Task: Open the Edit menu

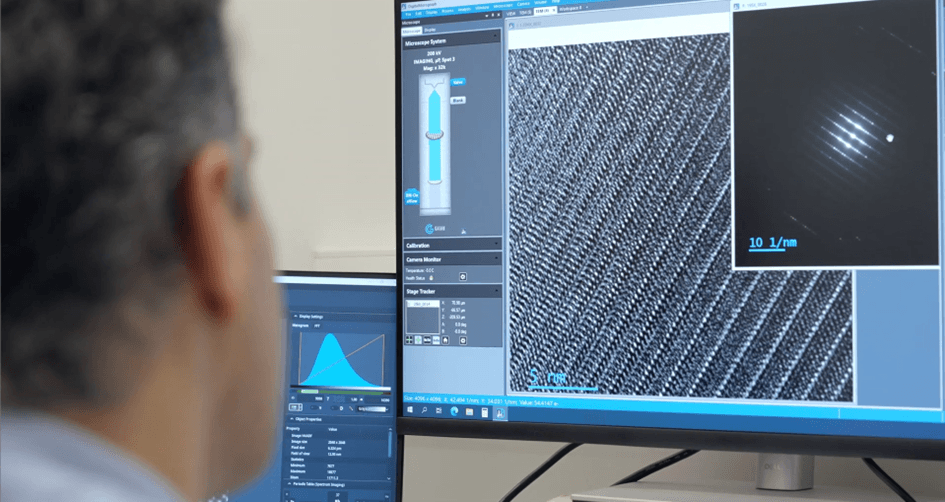Action: [x=418, y=13]
